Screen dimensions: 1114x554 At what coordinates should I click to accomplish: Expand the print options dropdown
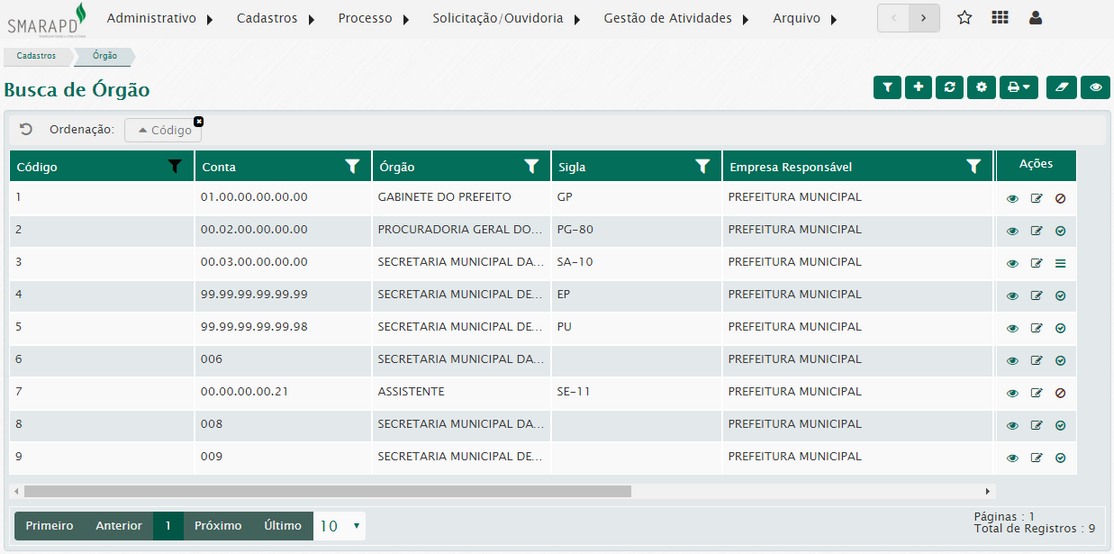(1018, 88)
